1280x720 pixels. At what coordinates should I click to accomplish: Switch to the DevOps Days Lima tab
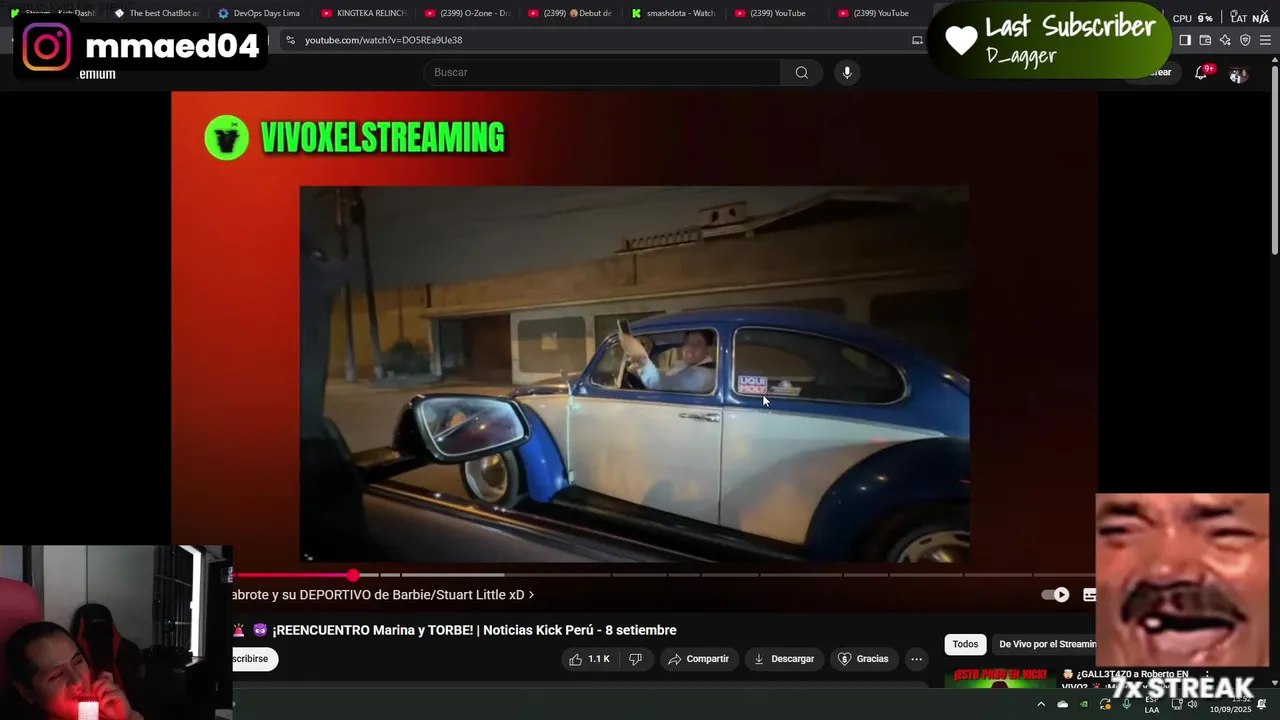click(x=260, y=13)
